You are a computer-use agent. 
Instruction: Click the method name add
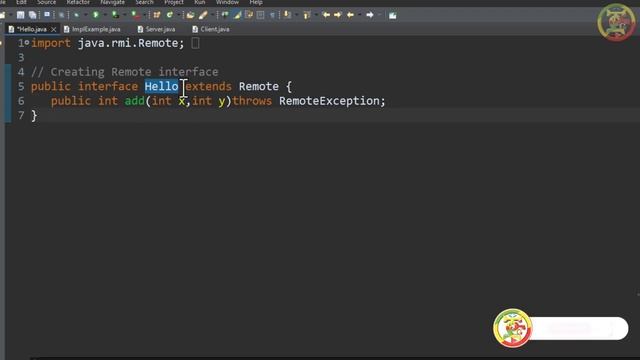tap(135, 101)
